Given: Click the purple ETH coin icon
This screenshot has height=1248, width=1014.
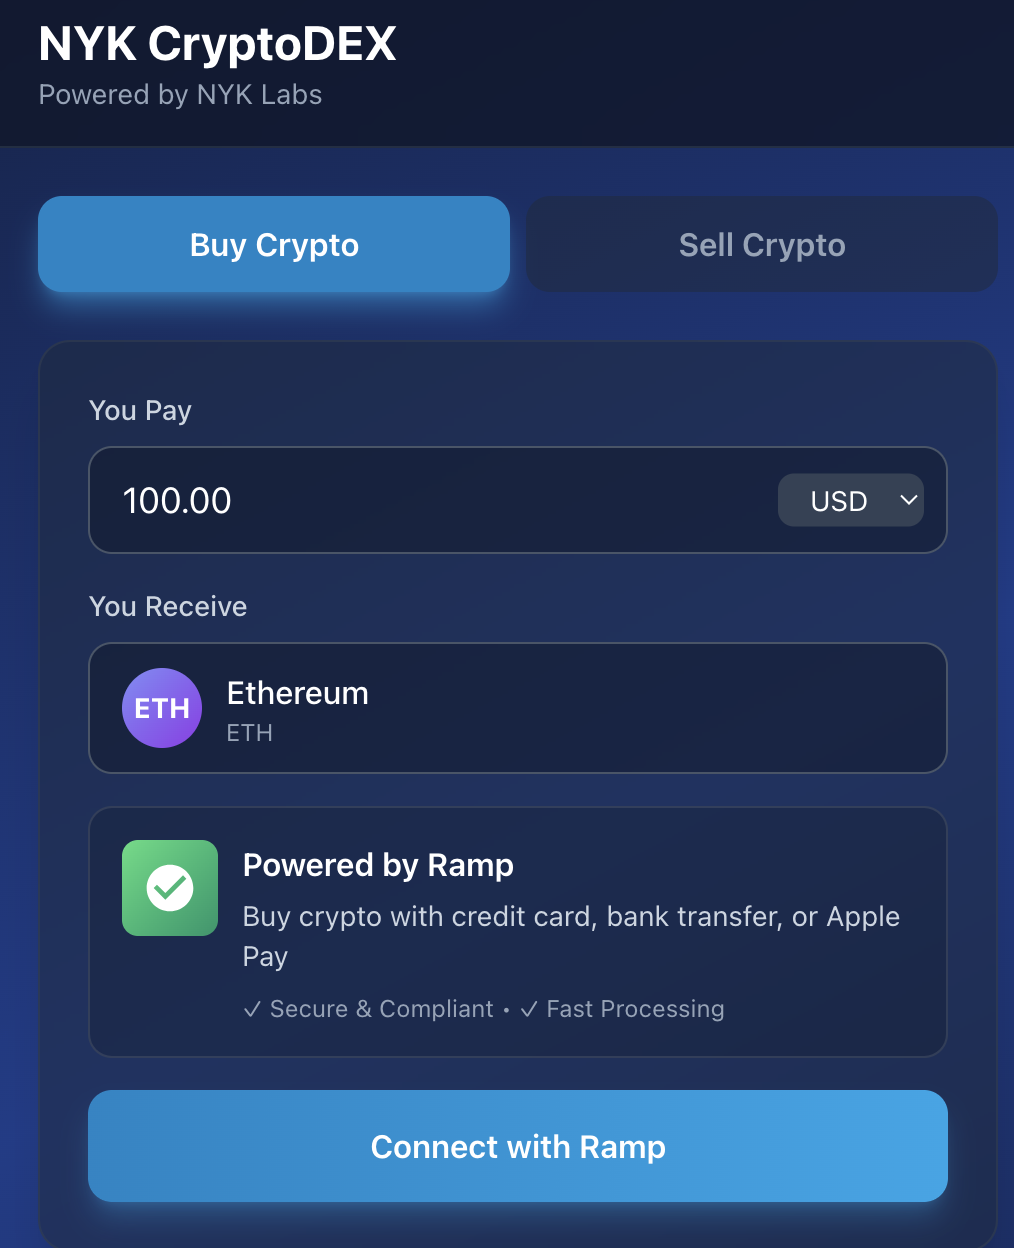Looking at the screenshot, I should pyautogui.click(x=162, y=708).
